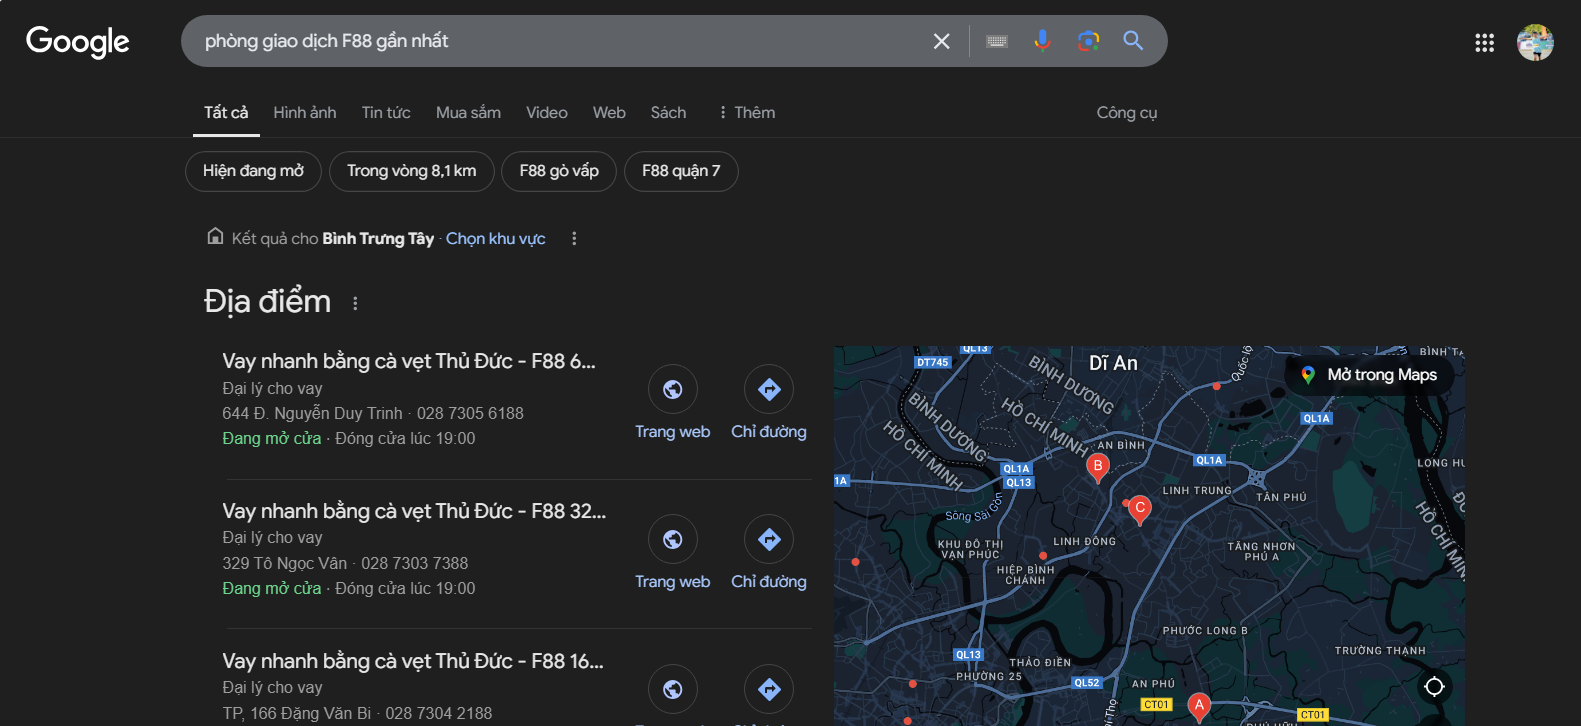Expand the Thêm menu for more tabs
Viewport: 1581px width, 726px height.
tap(746, 112)
